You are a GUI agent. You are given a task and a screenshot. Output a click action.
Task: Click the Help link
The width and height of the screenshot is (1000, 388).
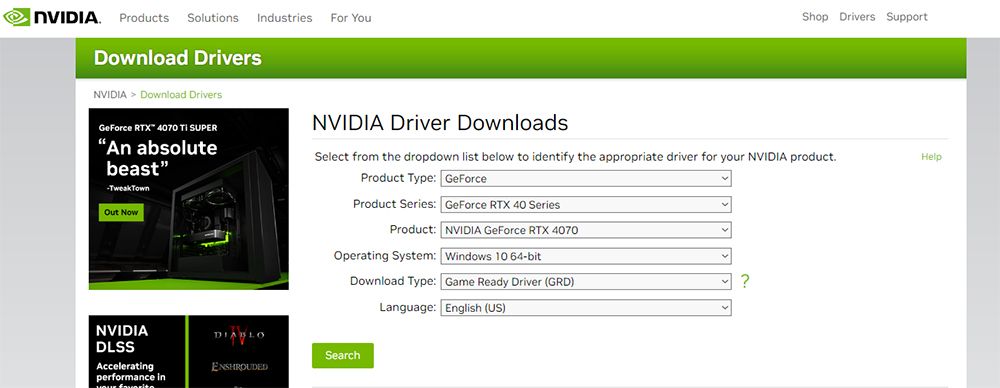pos(931,157)
